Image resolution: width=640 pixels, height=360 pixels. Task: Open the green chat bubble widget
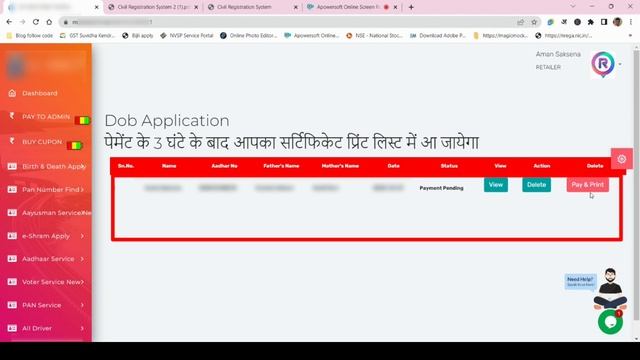pyautogui.click(x=610, y=322)
